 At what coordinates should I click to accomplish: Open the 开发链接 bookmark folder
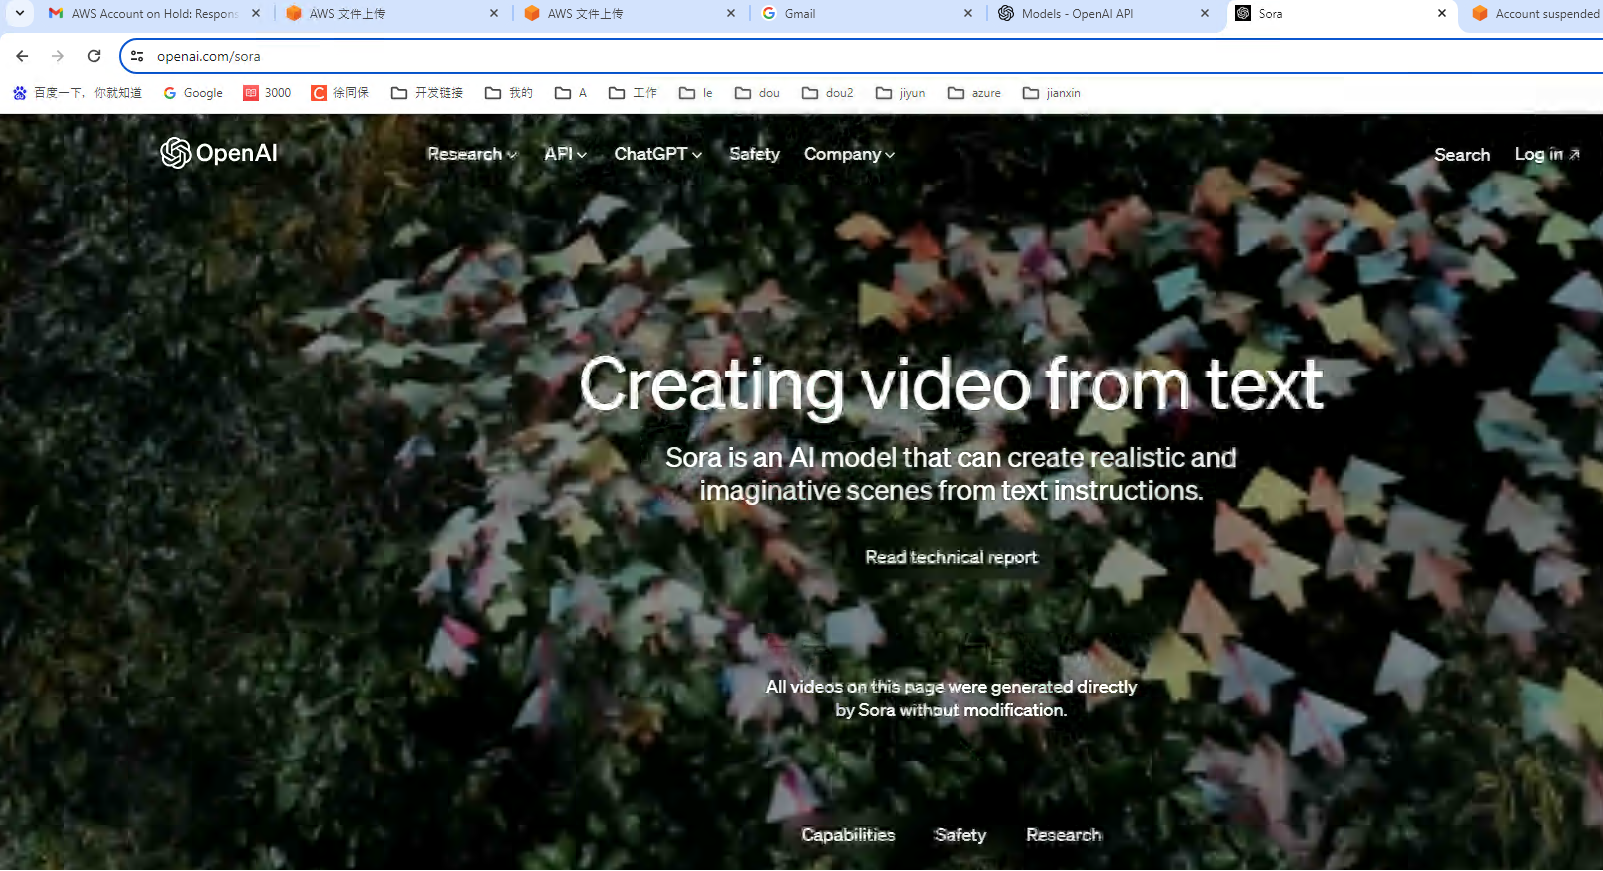[x=427, y=93]
